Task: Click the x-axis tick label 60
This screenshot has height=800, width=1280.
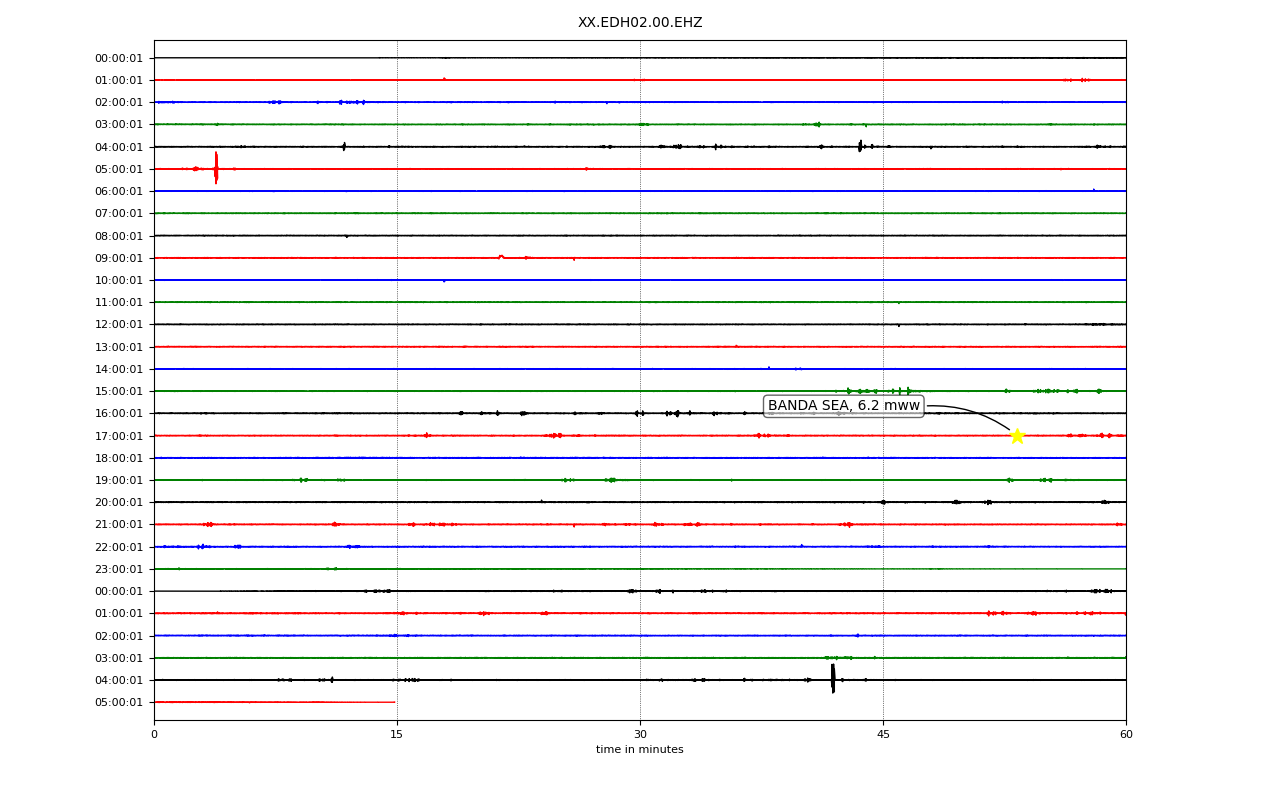Action: 1126,735
